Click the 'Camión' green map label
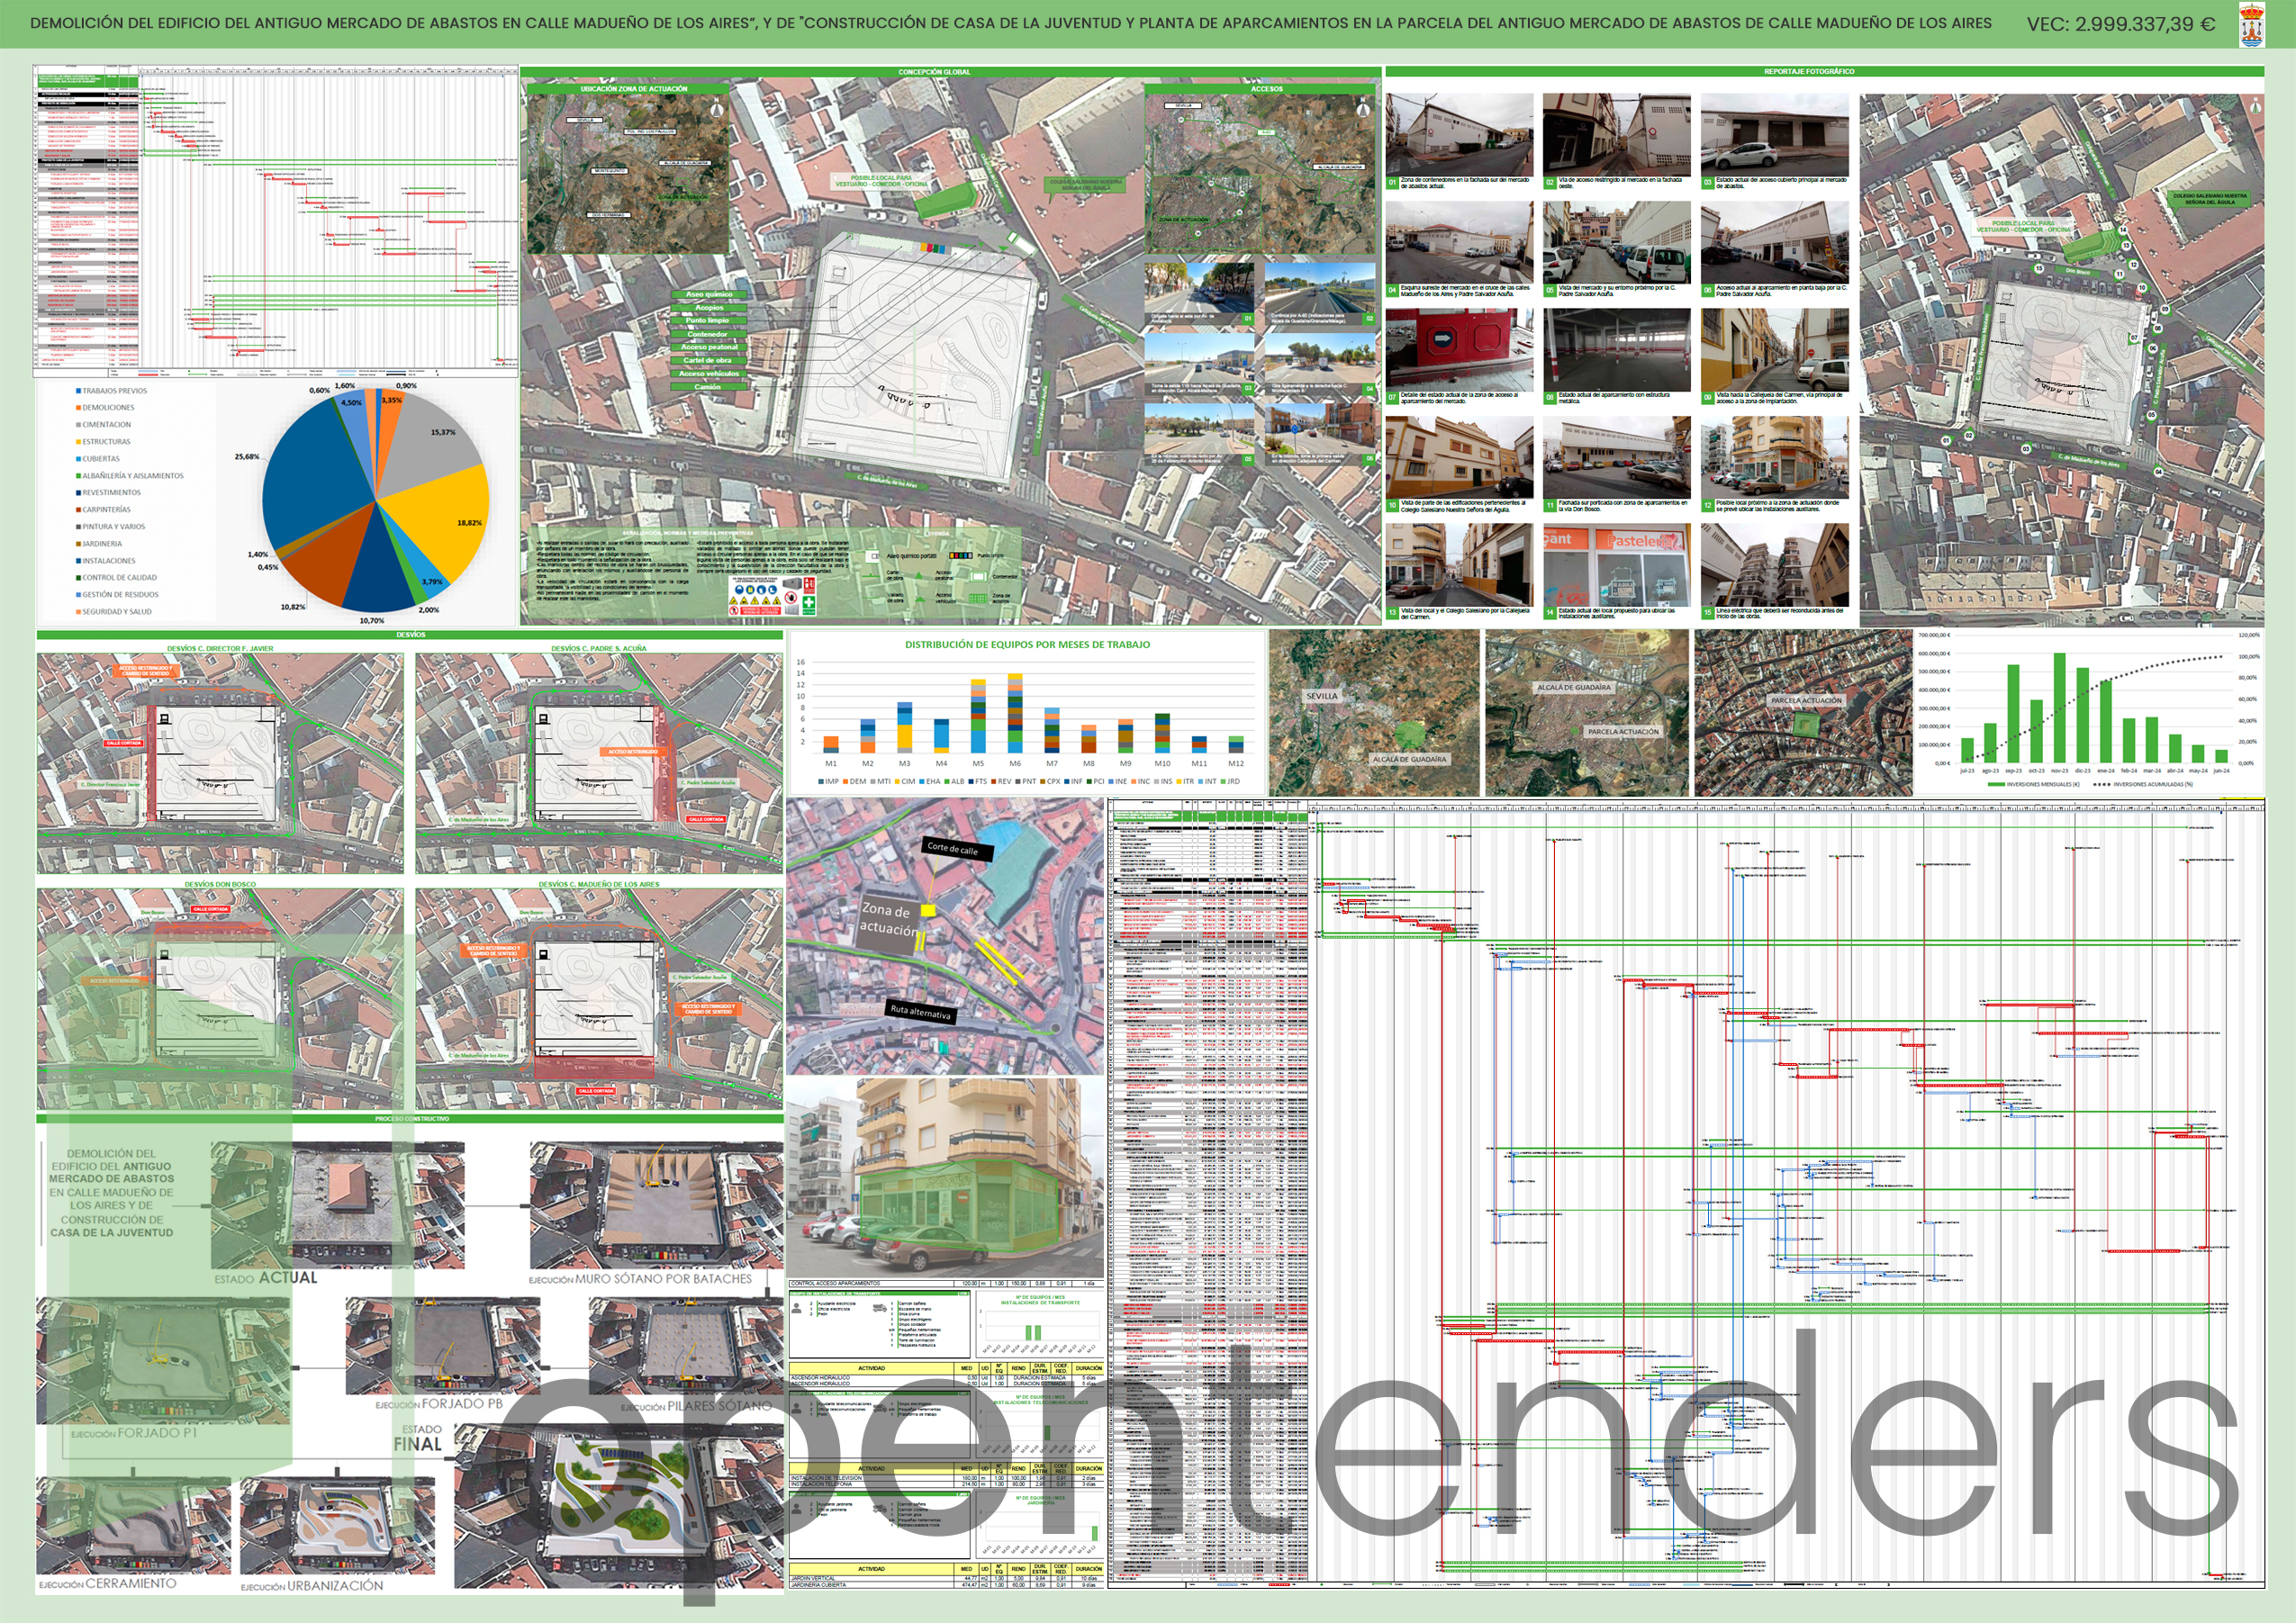This screenshot has width=2296, height=1623. pyautogui.click(x=709, y=387)
